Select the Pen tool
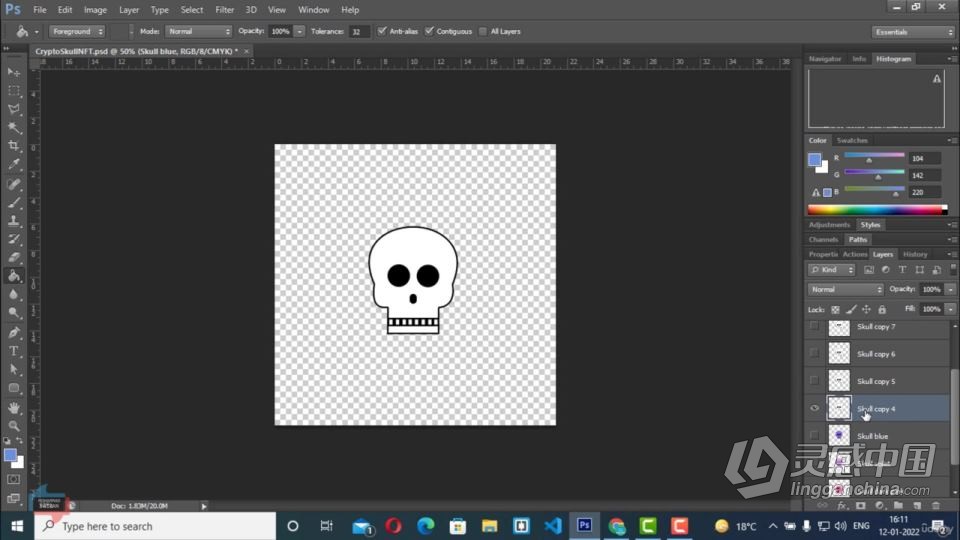The width and height of the screenshot is (960, 540). [x=13, y=332]
